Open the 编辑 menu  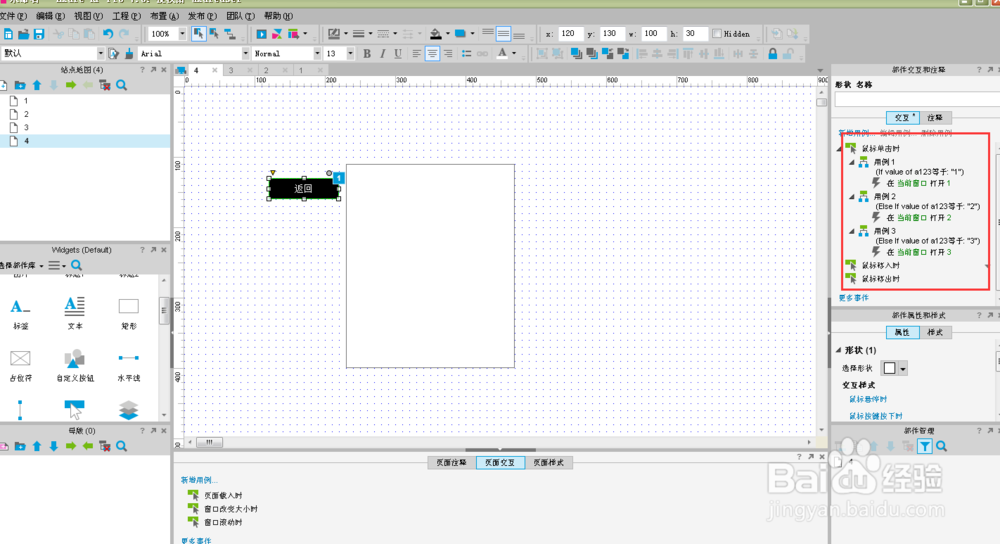pos(50,16)
